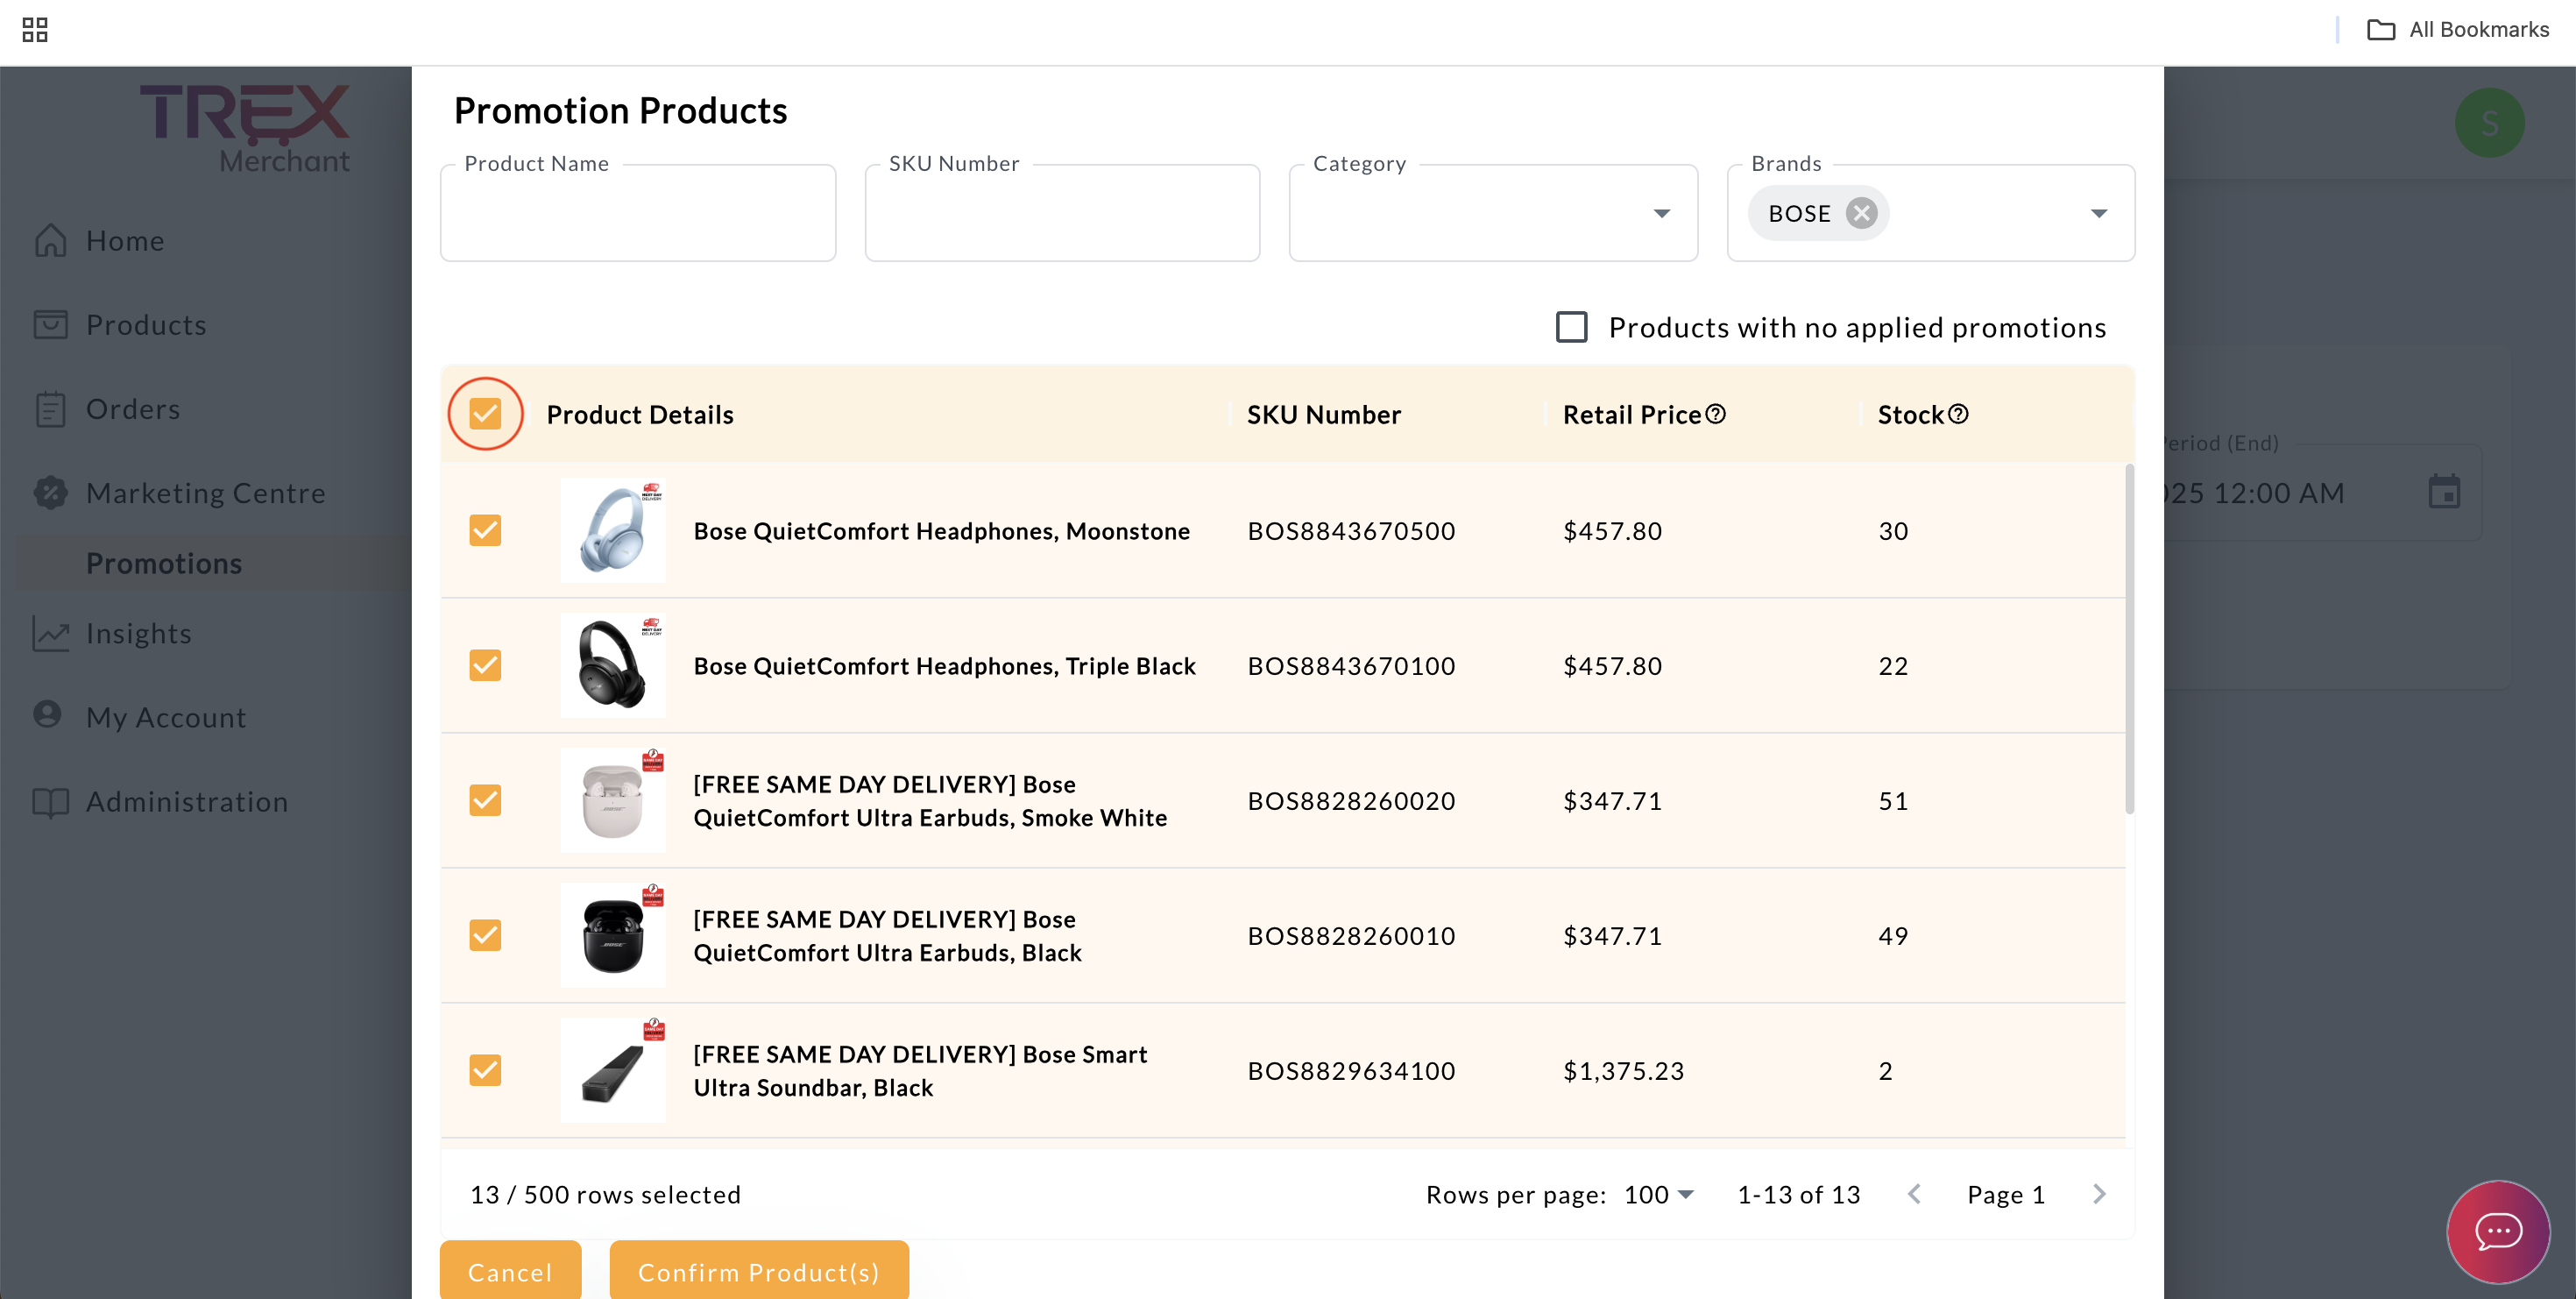
Task: Click the Smoke White earbuds thumbnail
Action: tap(612, 800)
